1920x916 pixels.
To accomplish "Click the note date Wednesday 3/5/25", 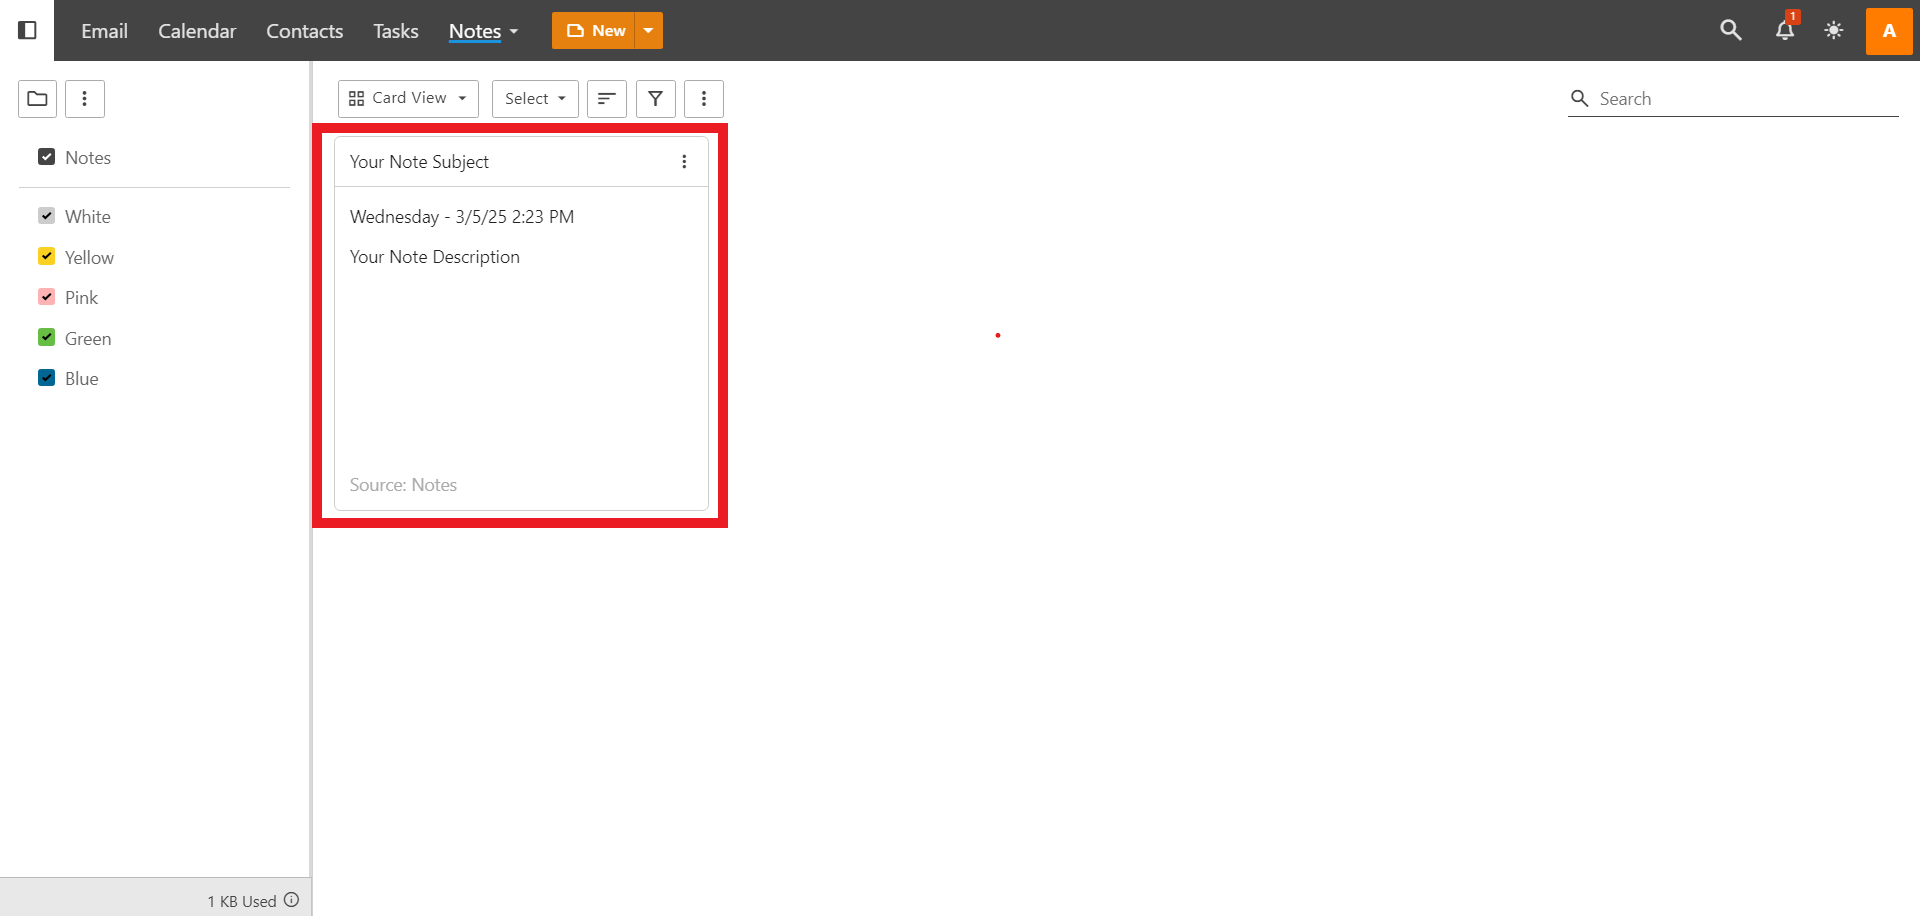I will click(x=462, y=217).
